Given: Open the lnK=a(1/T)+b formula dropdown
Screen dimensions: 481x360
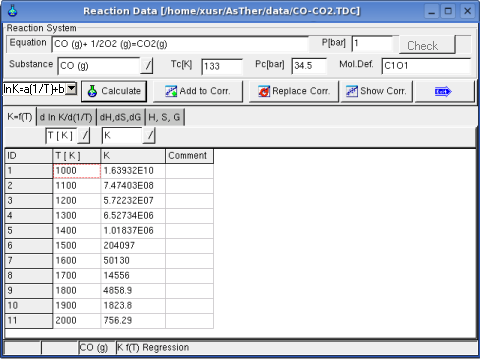Looking at the screenshot, I should point(71,89).
